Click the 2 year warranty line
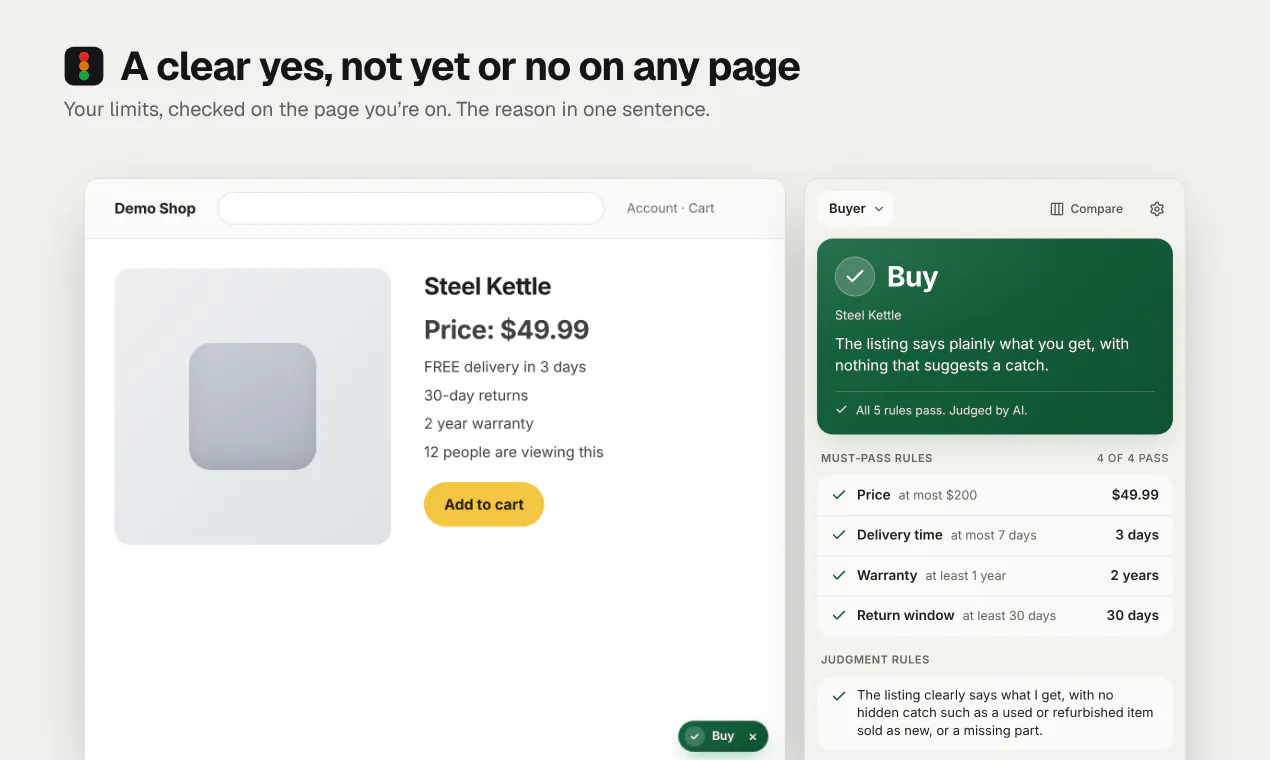Viewport: 1270px width, 760px height. [479, 423]
